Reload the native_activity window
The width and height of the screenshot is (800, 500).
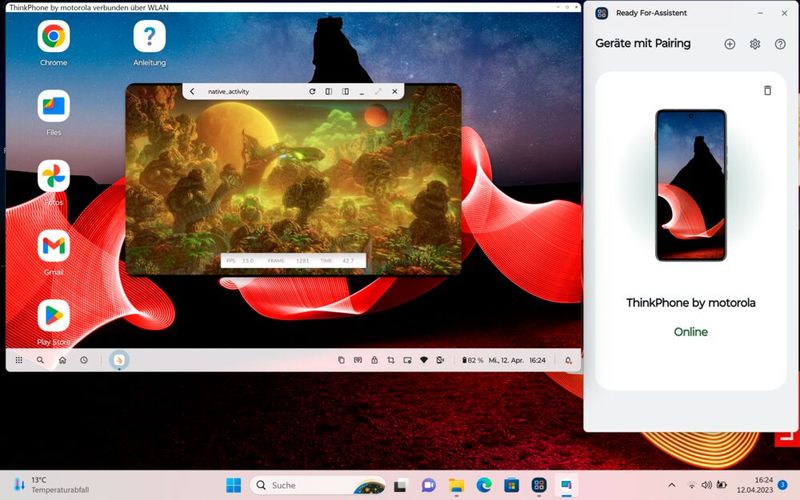(x=312, y=91)
